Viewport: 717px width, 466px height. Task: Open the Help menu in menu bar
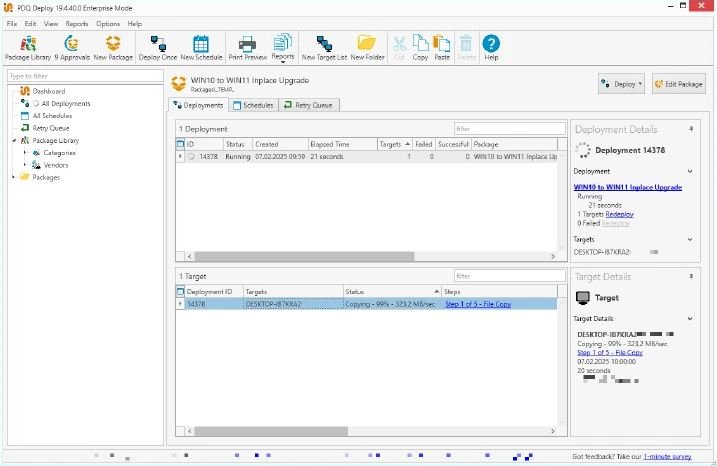tap(134, 24)
